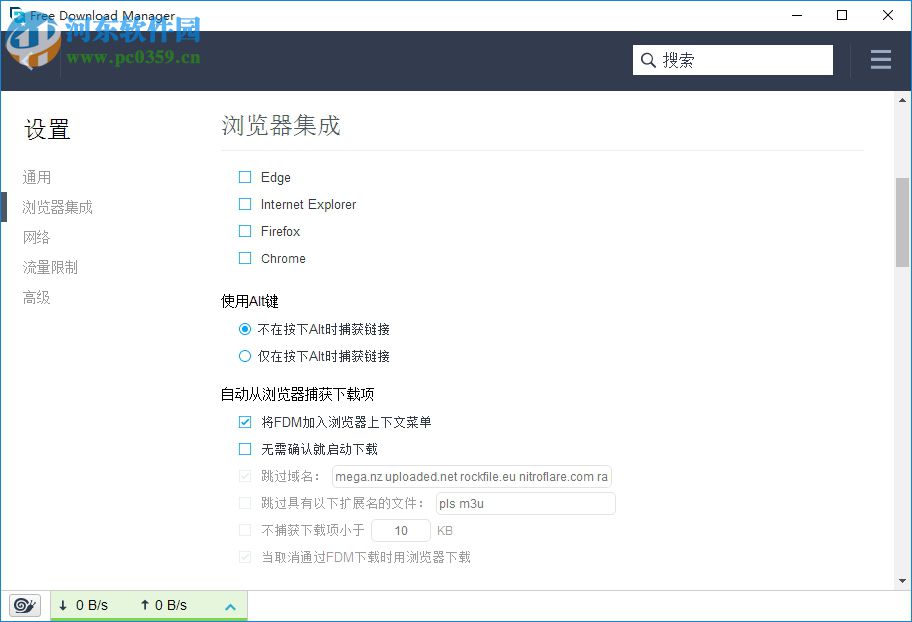This screenshot has width=912, height=622.
Task: Open the hamburger main menu
Action: pos(880,60)
